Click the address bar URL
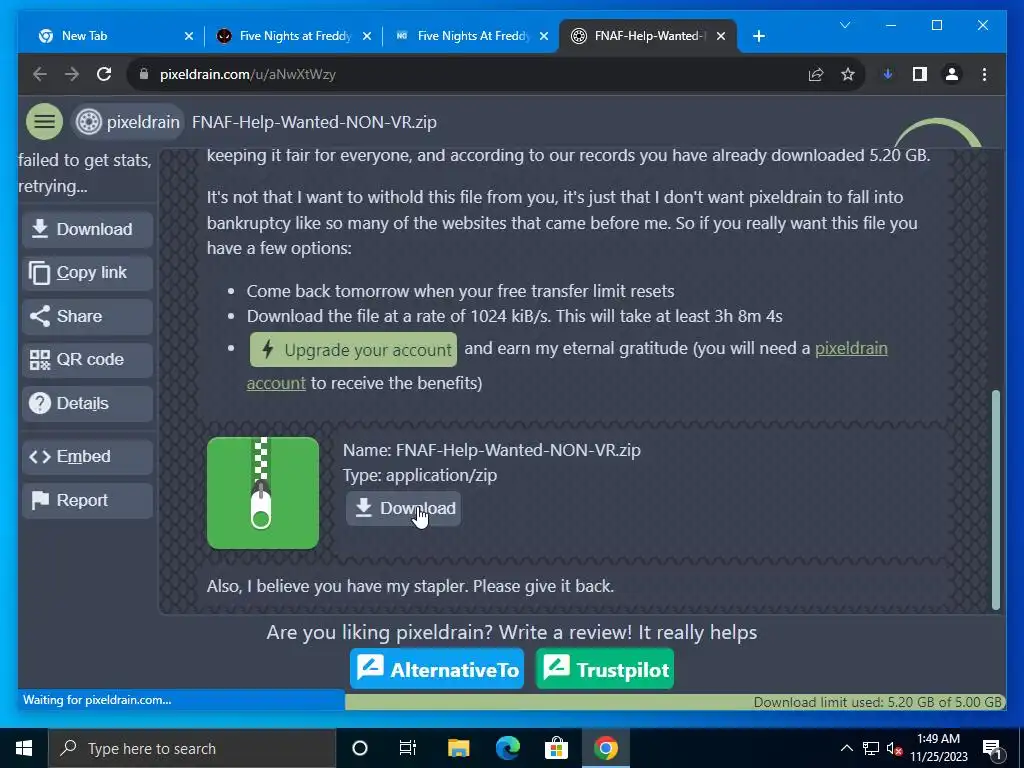 click(x=248, y=74)
